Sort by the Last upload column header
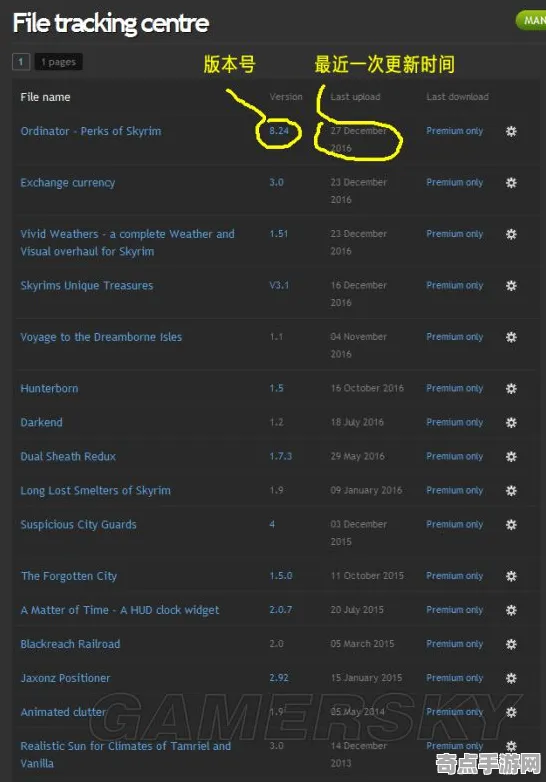Screen dimensions: 546x782 (356, 97)
